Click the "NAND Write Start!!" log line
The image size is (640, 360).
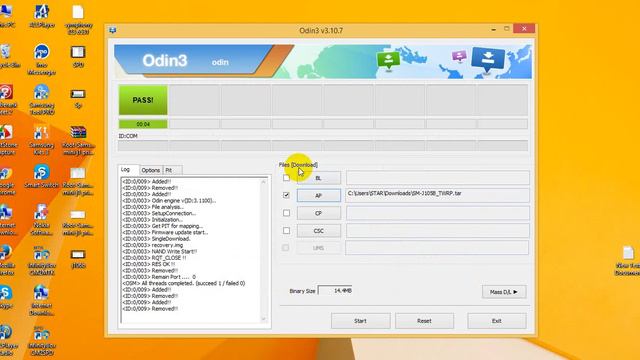click(x=160, y=251)
